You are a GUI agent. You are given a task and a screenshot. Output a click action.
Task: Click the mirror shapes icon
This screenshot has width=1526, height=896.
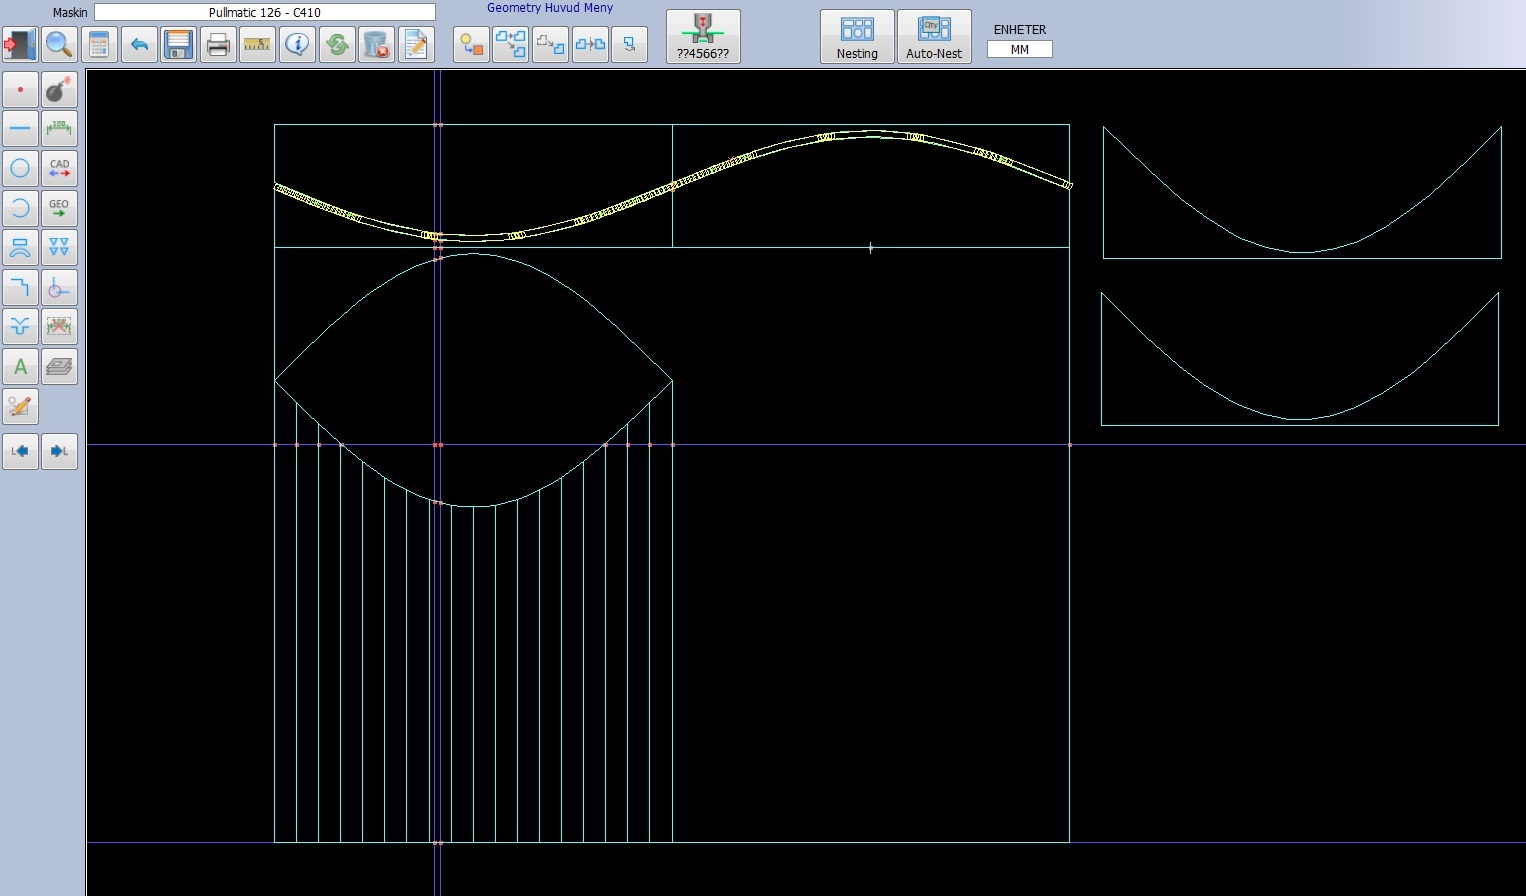[x=590, y=45]
